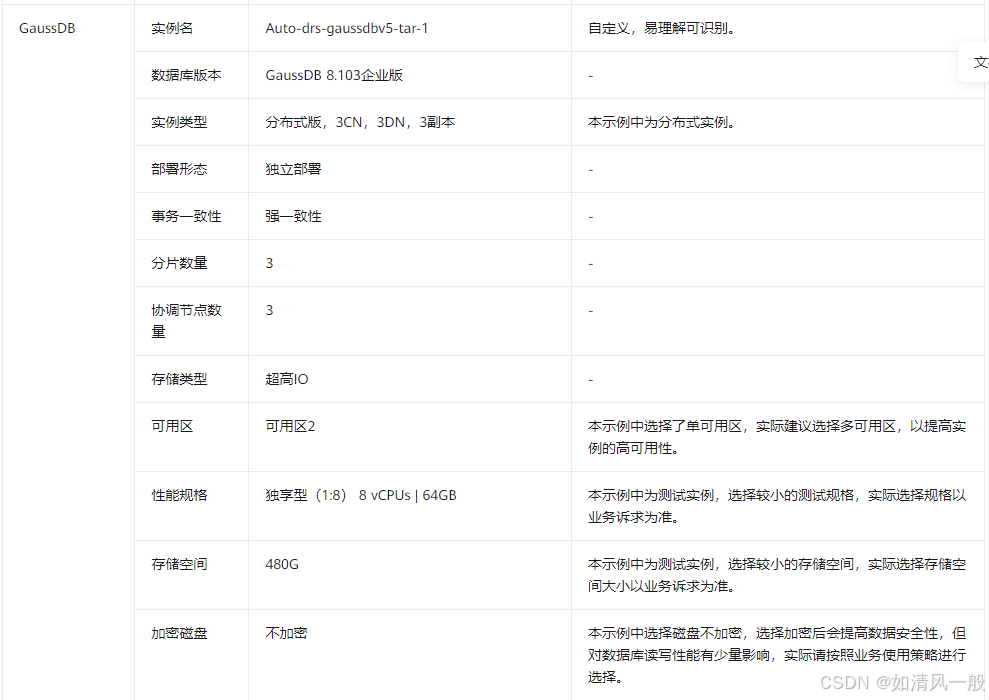Click the 协调节点数量 parameter label

(186, 321)
